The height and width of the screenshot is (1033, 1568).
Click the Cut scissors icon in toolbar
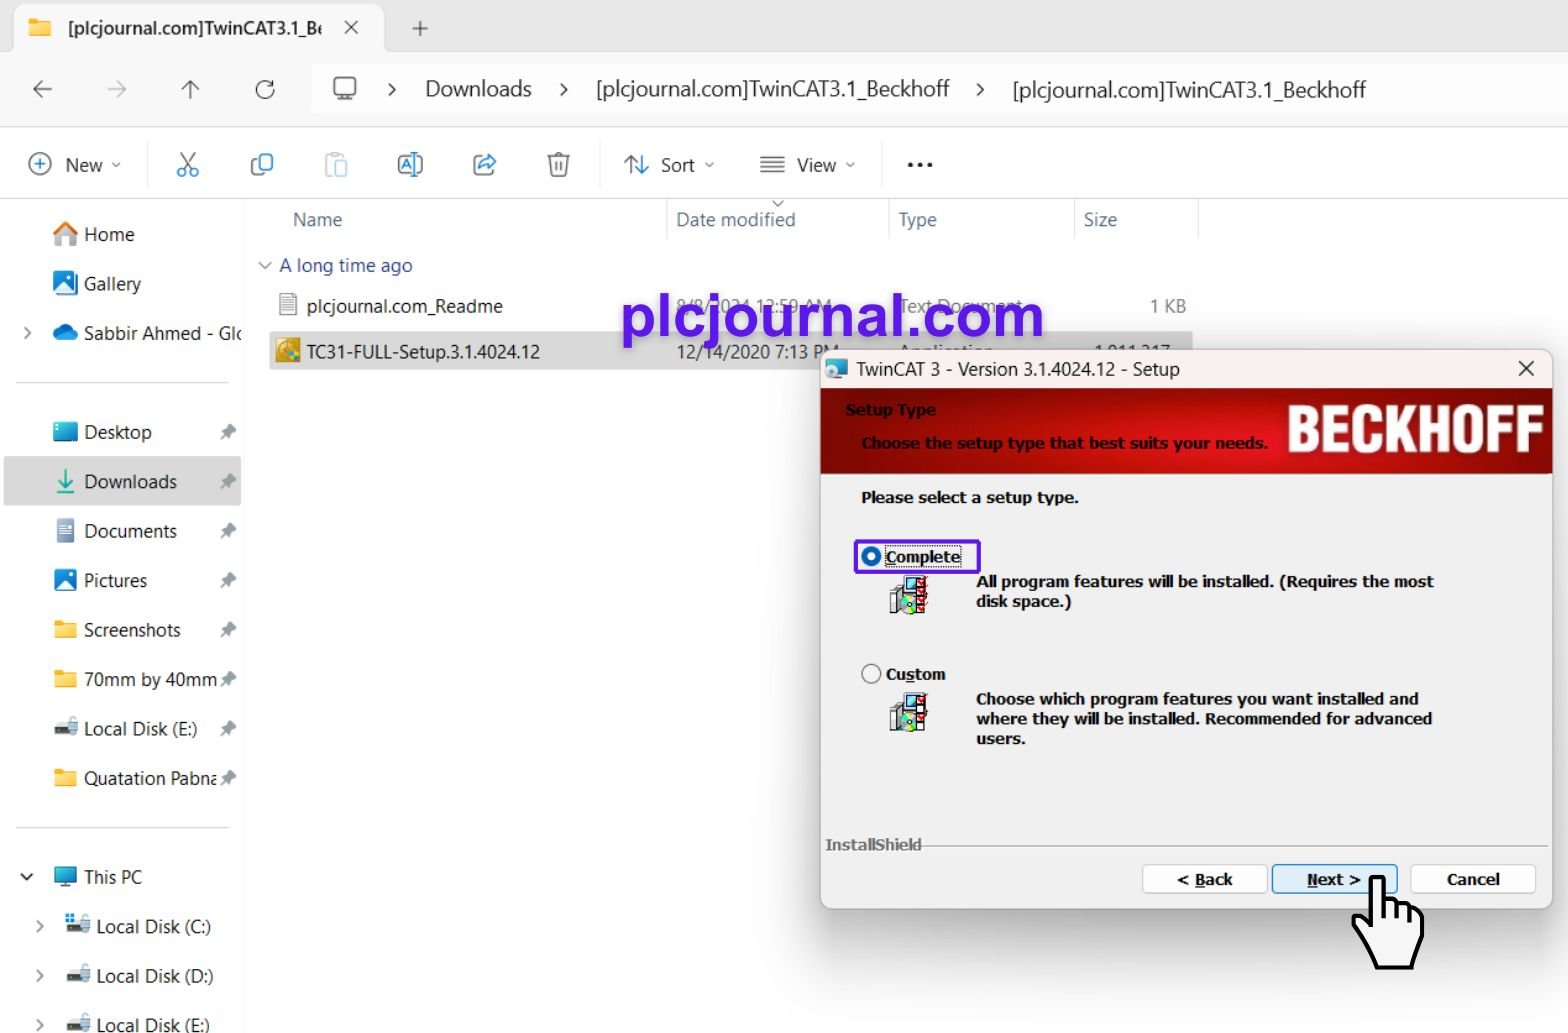(x=187, y=165)
